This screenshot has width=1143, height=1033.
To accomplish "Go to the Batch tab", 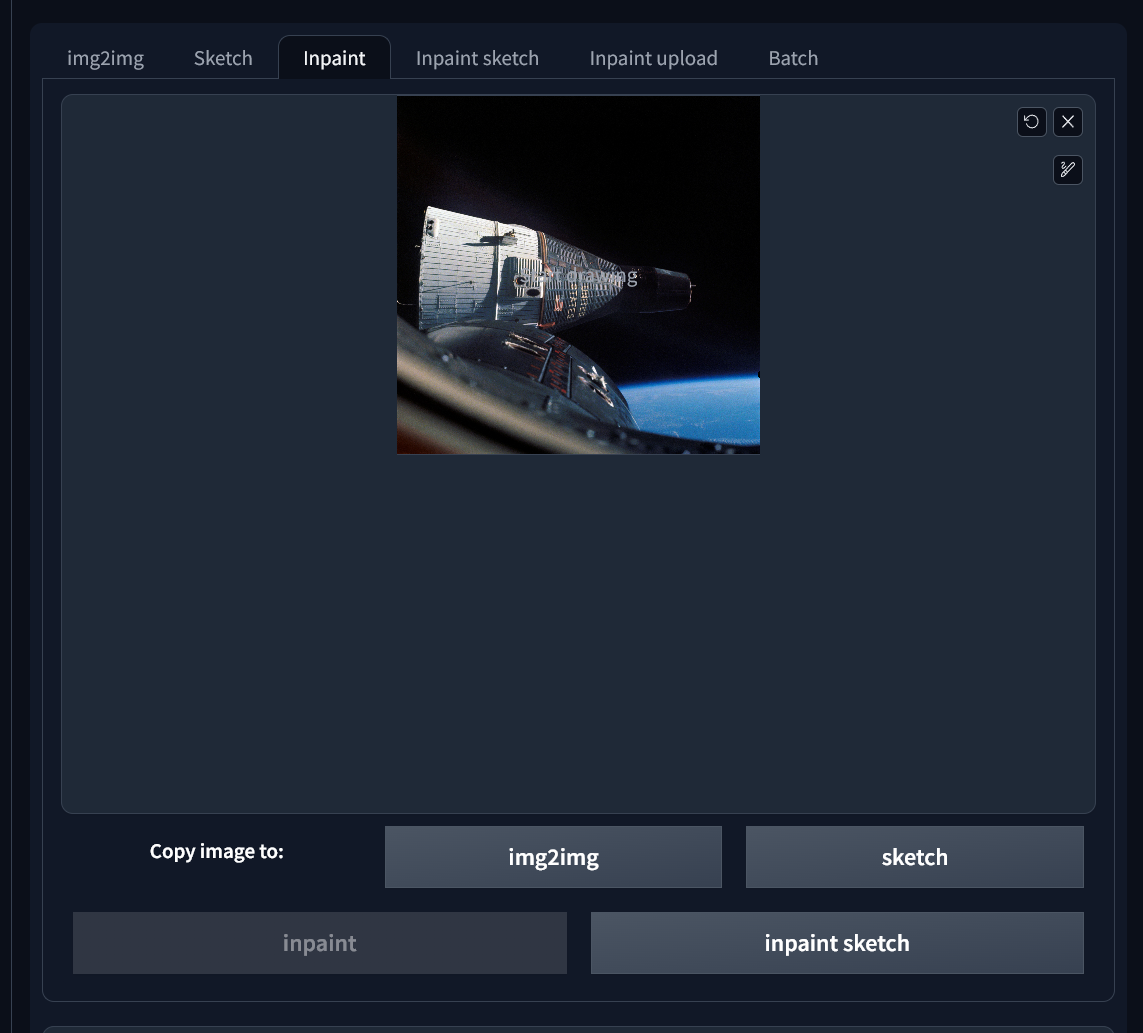I will (x=793, y=58).
